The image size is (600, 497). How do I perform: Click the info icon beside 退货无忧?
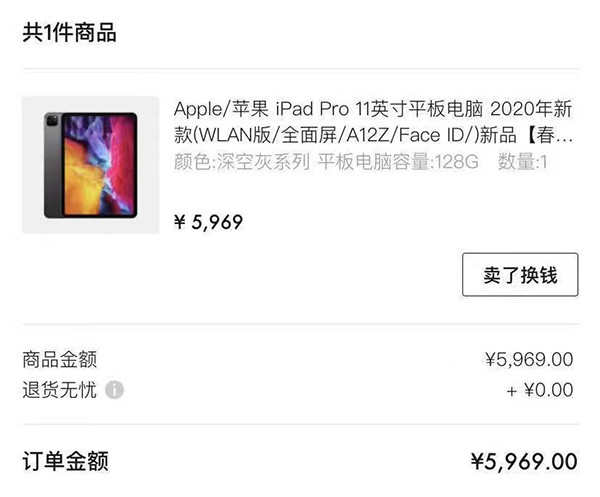tap(114, 390)
